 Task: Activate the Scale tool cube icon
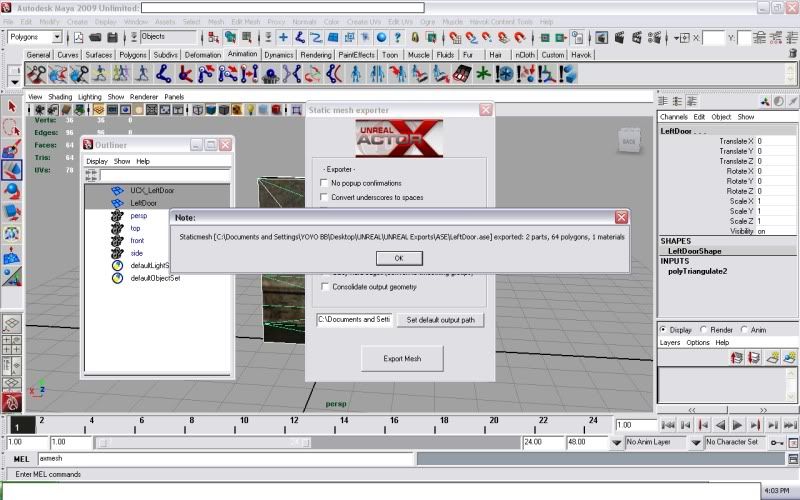tap(12, 212)
